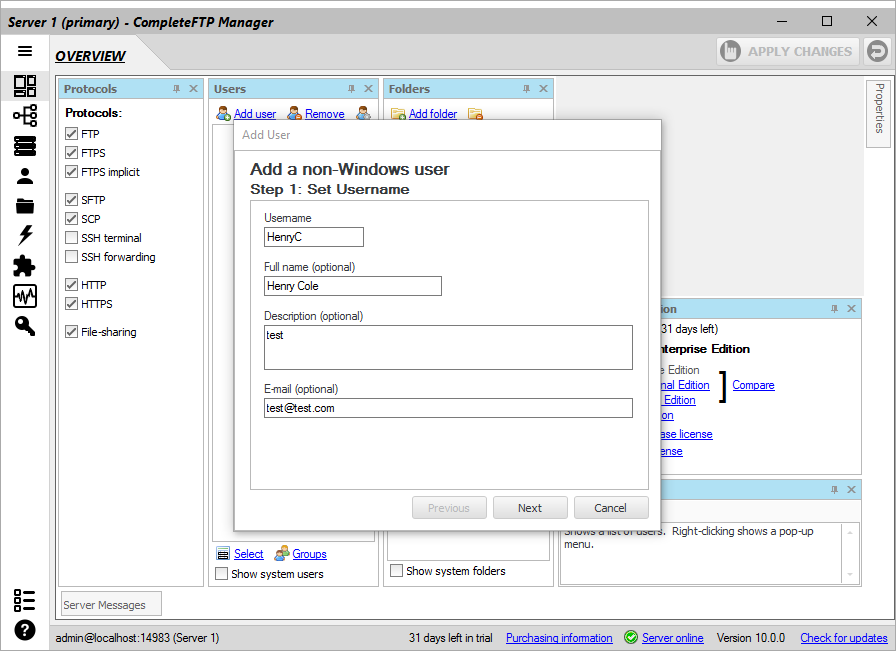Enable the SSH forwarding checkbox

(x=71, y=256)
